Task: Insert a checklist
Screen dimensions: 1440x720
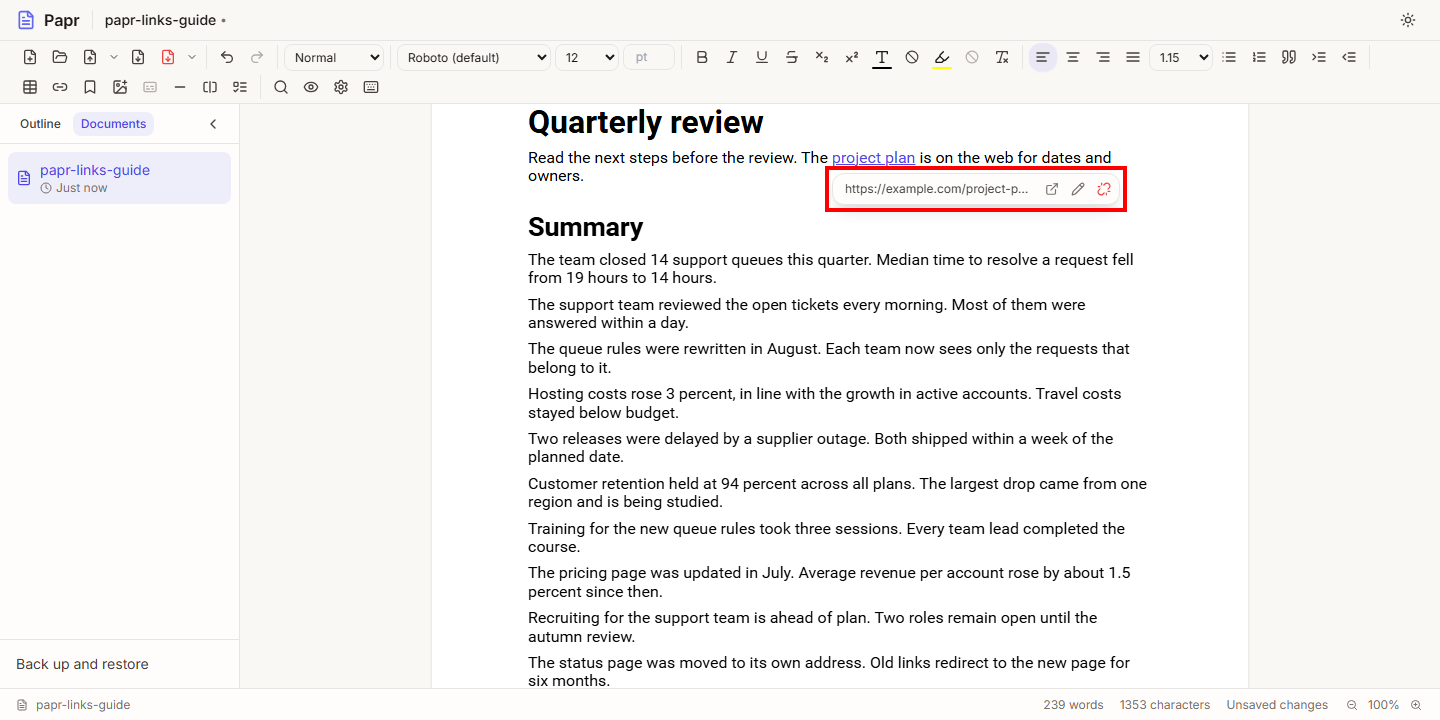Action: click(x=240, y=87)
